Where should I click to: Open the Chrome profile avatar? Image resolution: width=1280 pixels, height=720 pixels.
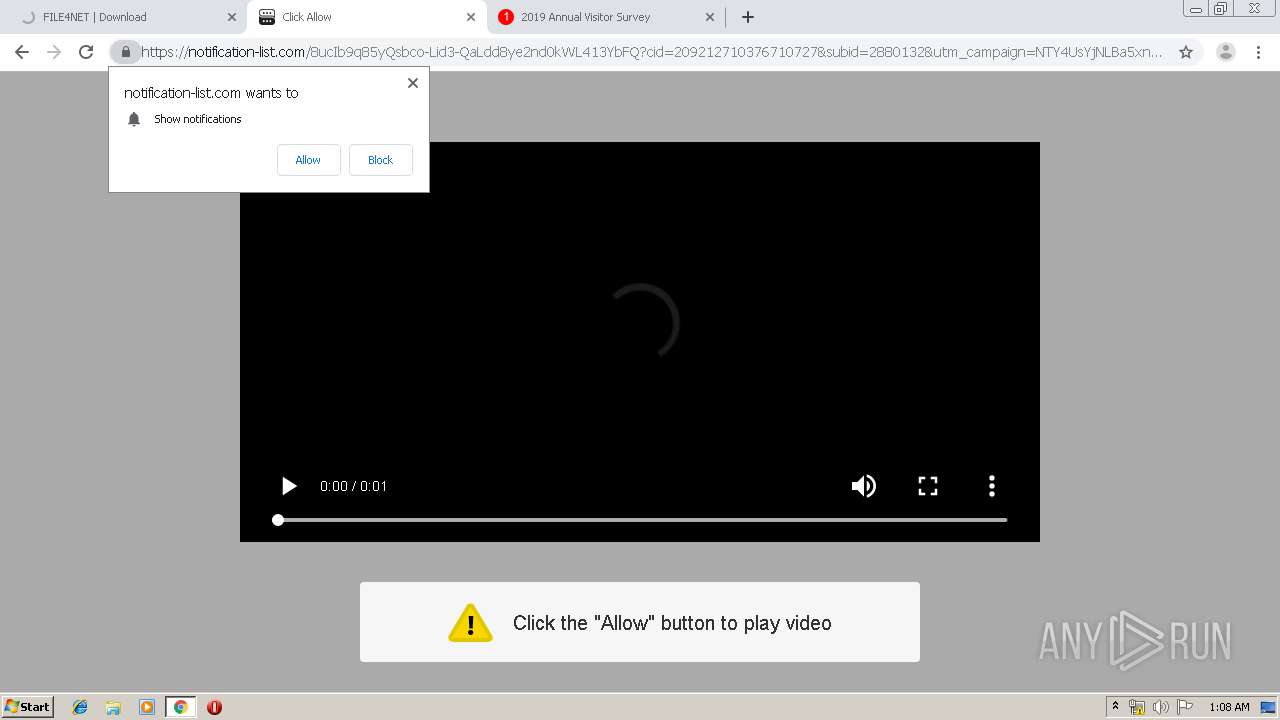[1225, 52]
